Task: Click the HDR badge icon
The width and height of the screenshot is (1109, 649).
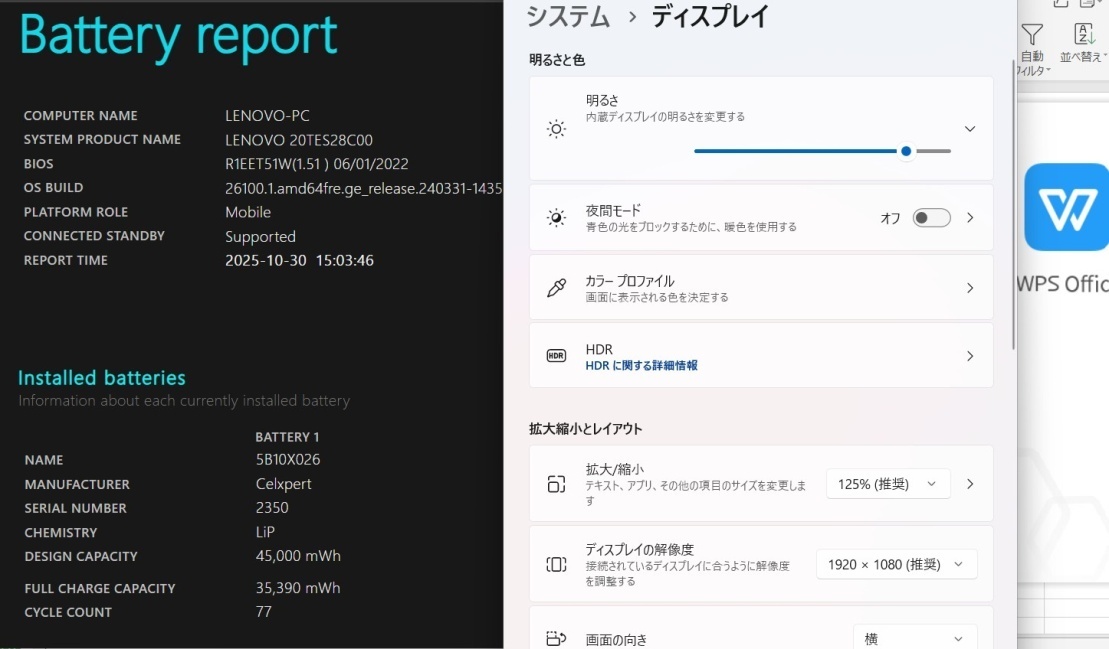Action: click(x=556, y=355)
